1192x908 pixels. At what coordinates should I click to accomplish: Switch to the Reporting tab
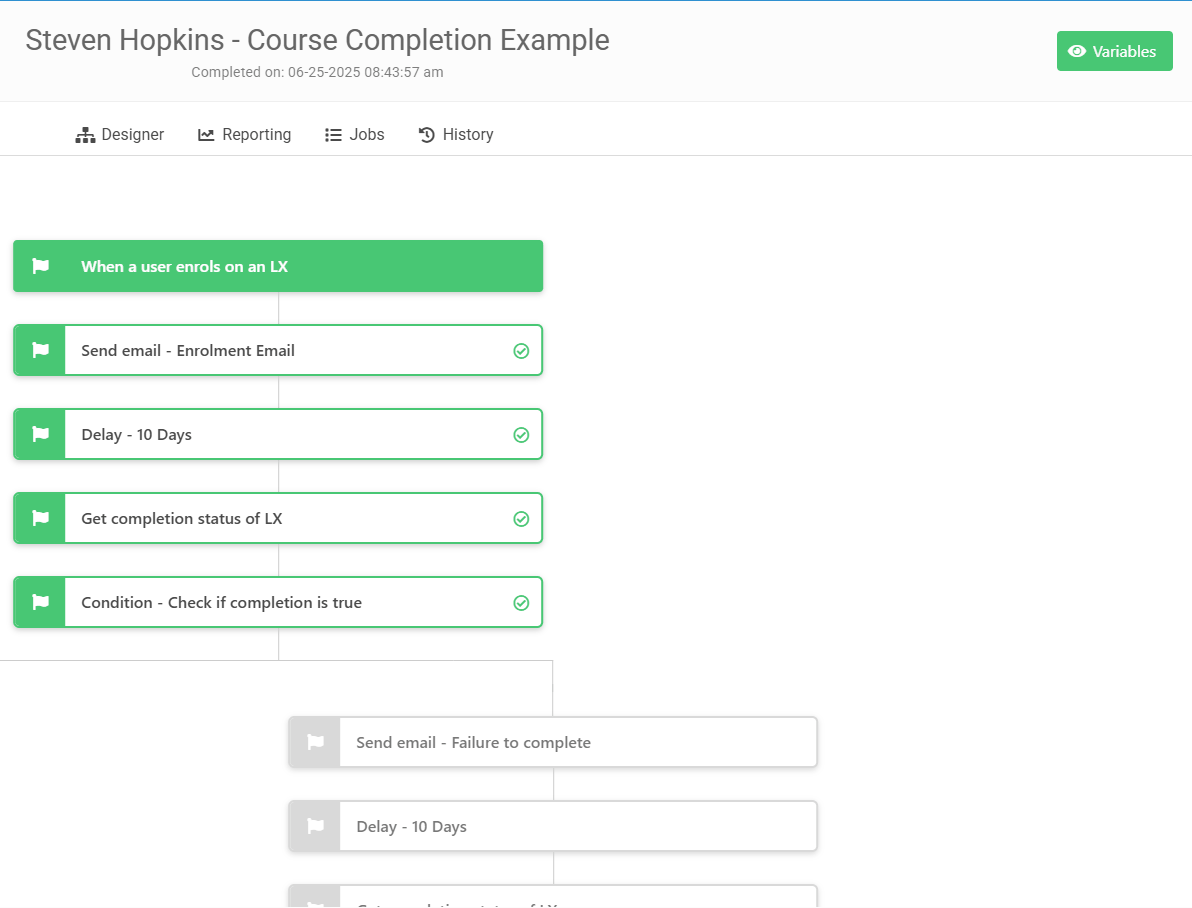245,135
